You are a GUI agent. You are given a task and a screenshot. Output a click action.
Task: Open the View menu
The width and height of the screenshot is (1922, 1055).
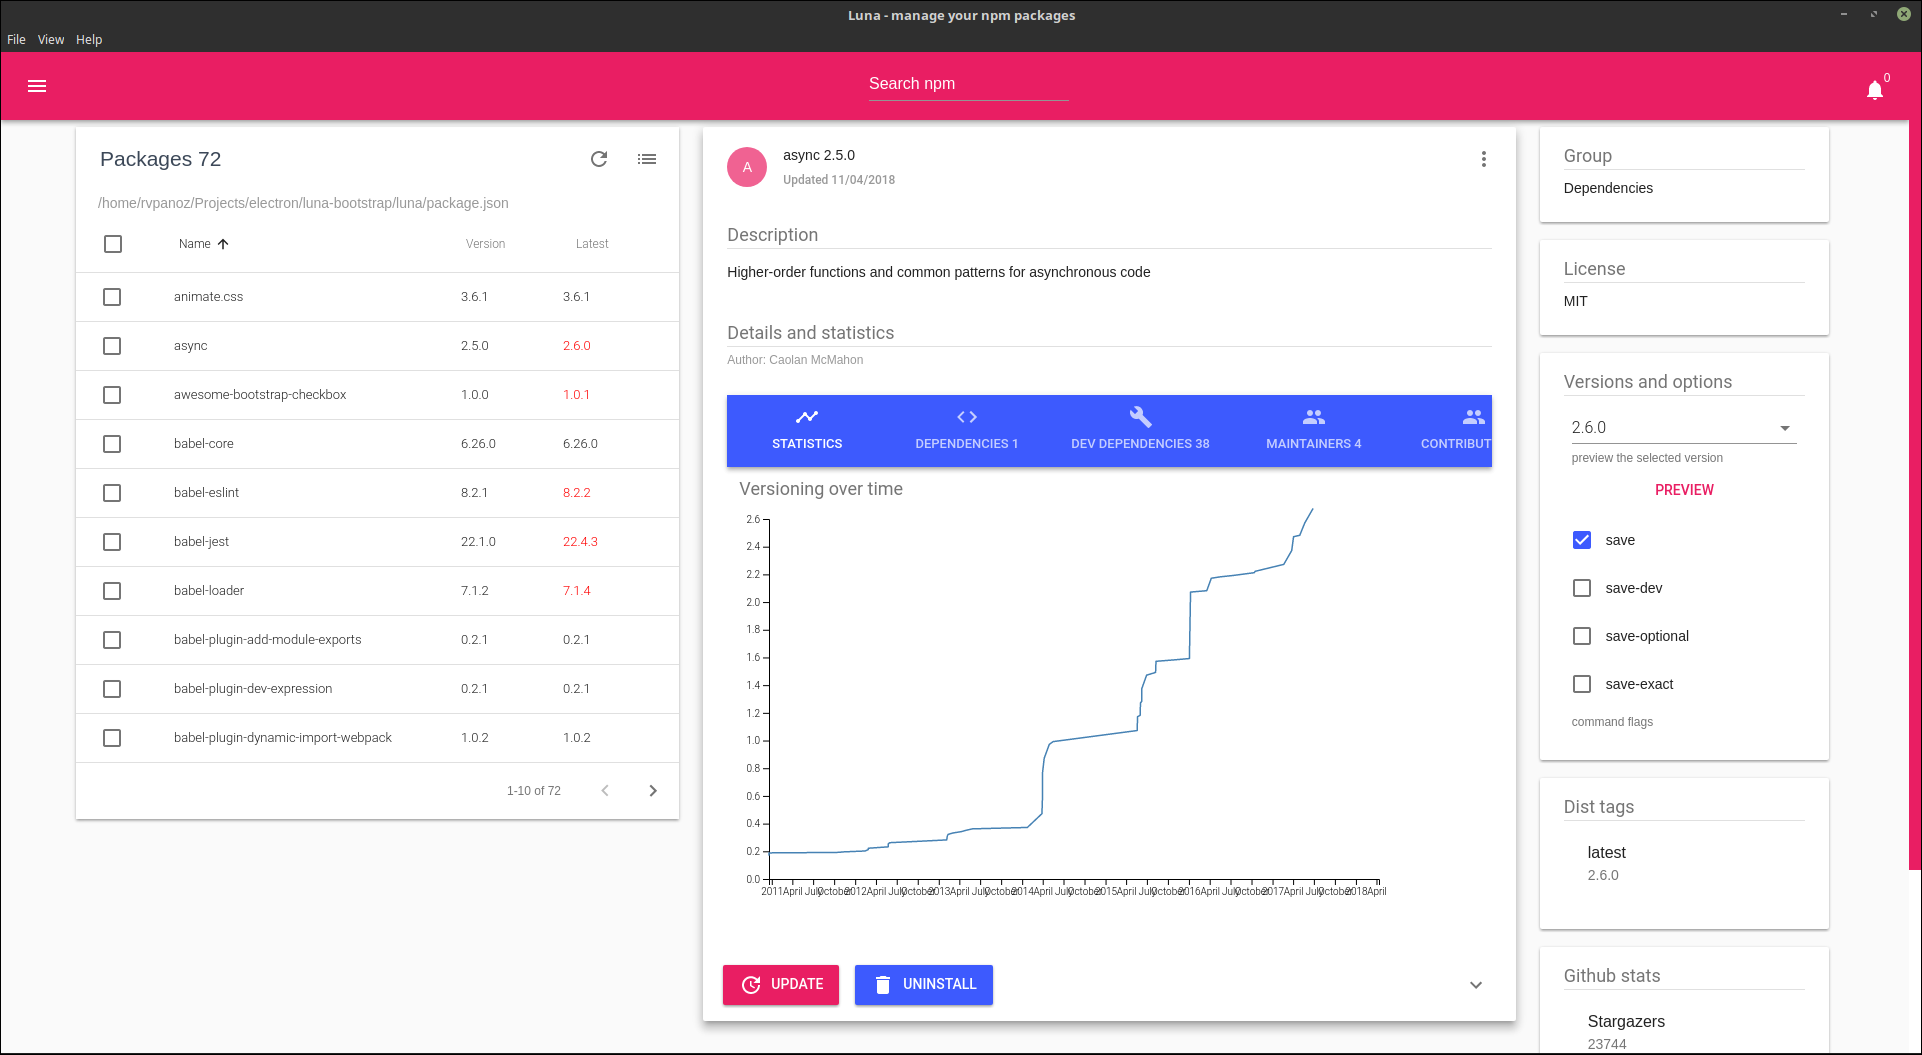(51, 40)
